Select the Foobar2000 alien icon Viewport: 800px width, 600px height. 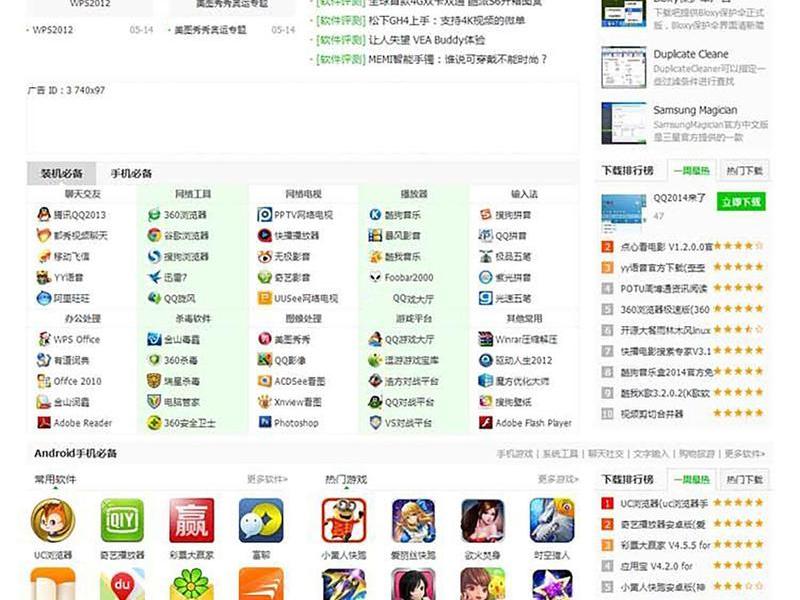375,277
